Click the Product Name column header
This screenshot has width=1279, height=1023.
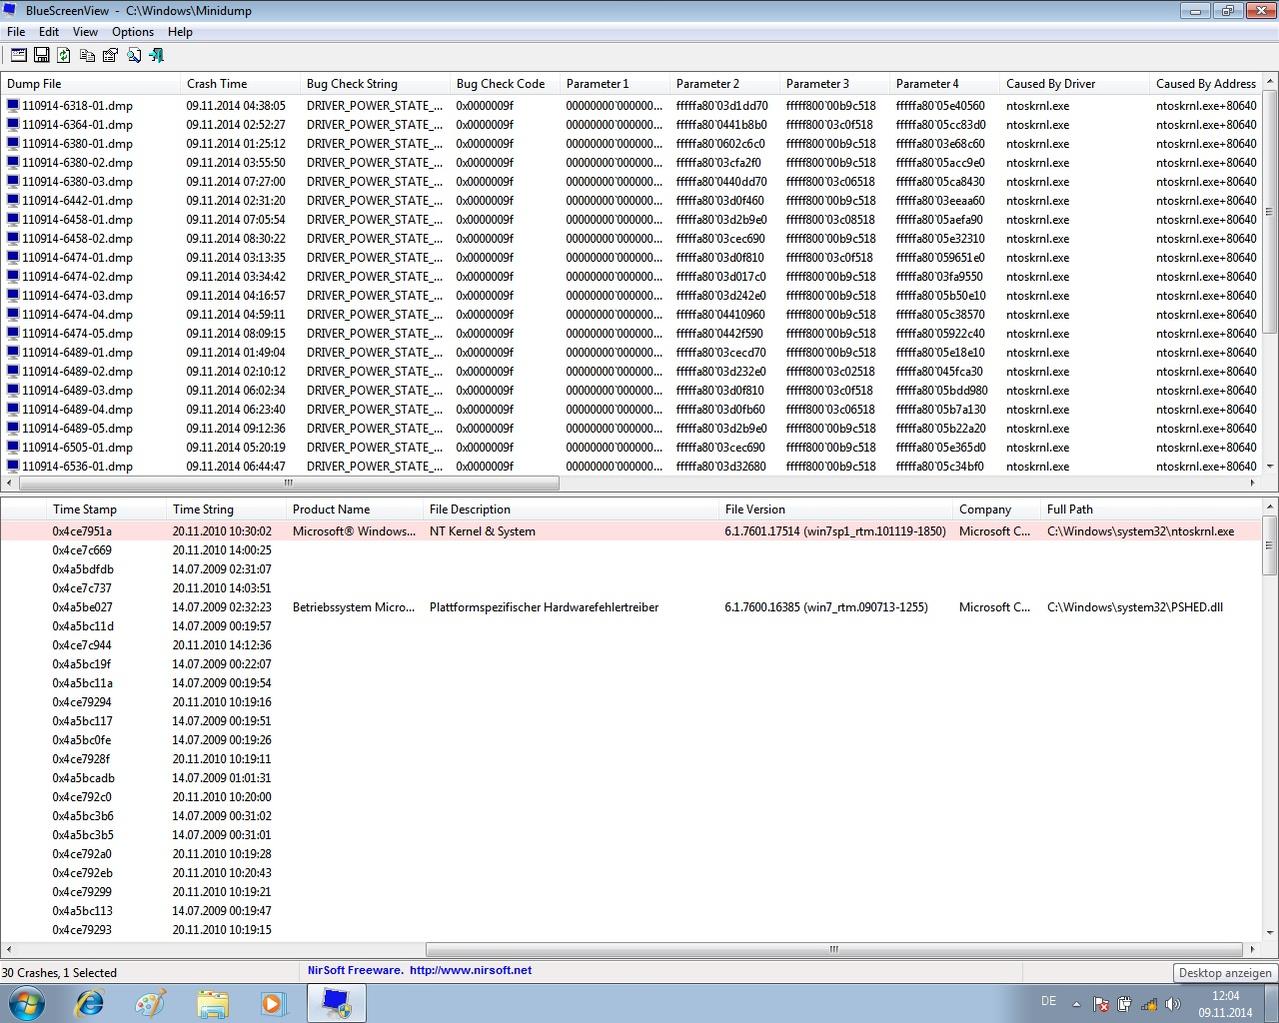click(355, 509)
